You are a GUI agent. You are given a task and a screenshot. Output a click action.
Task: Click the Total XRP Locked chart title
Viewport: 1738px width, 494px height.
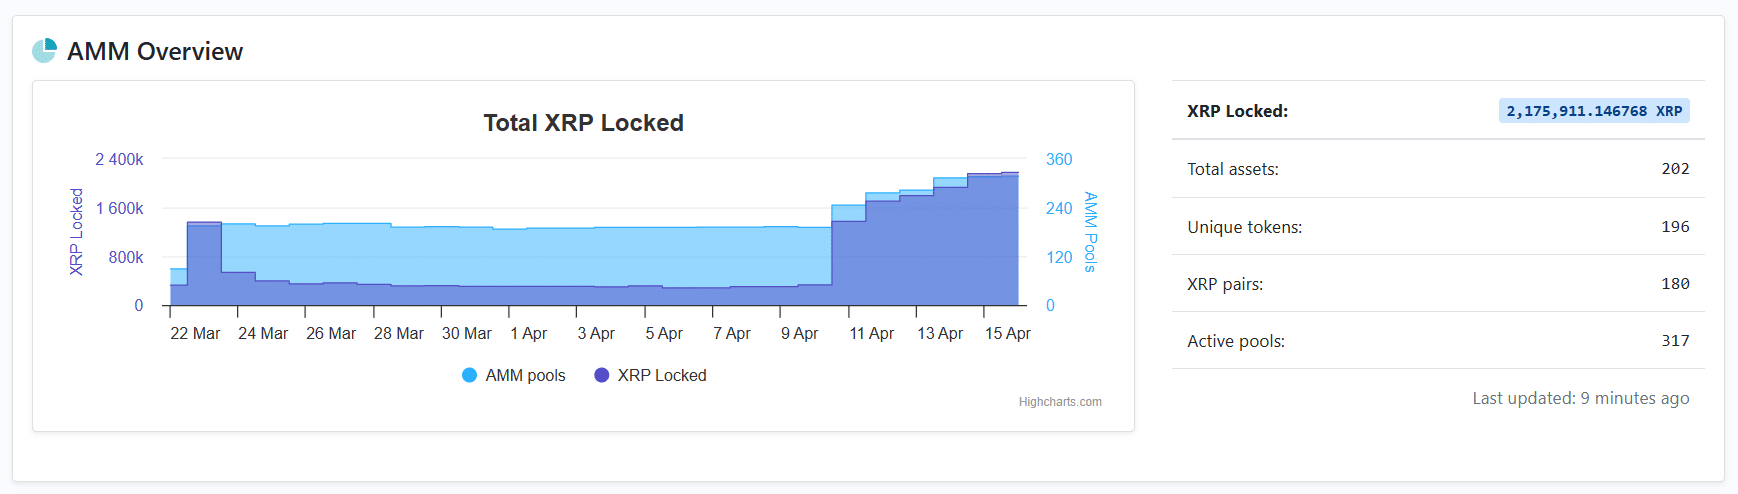point(584,123)
